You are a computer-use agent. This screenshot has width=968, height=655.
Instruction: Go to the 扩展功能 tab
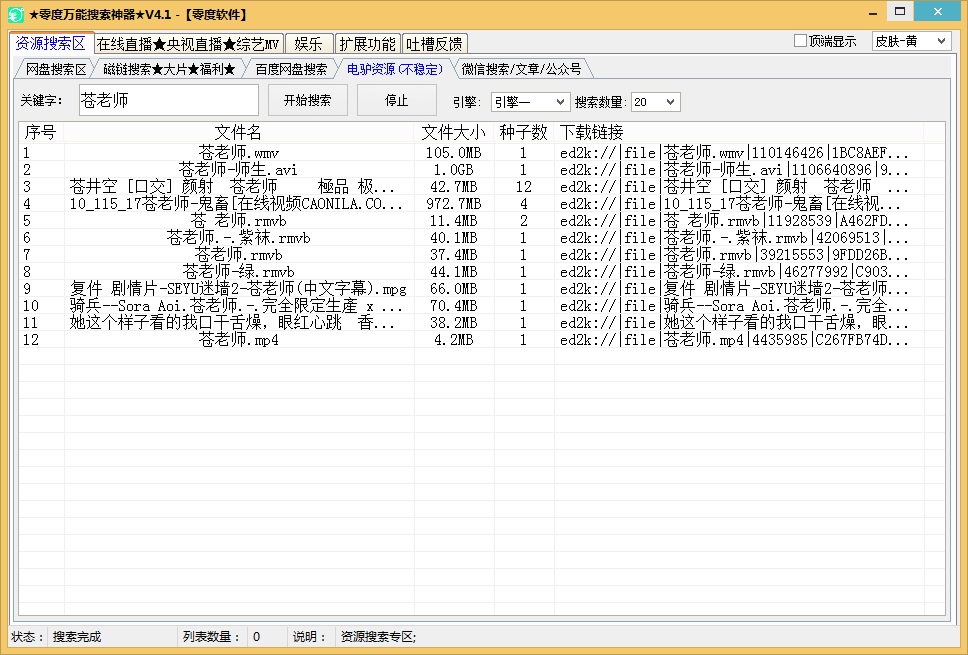367,44
